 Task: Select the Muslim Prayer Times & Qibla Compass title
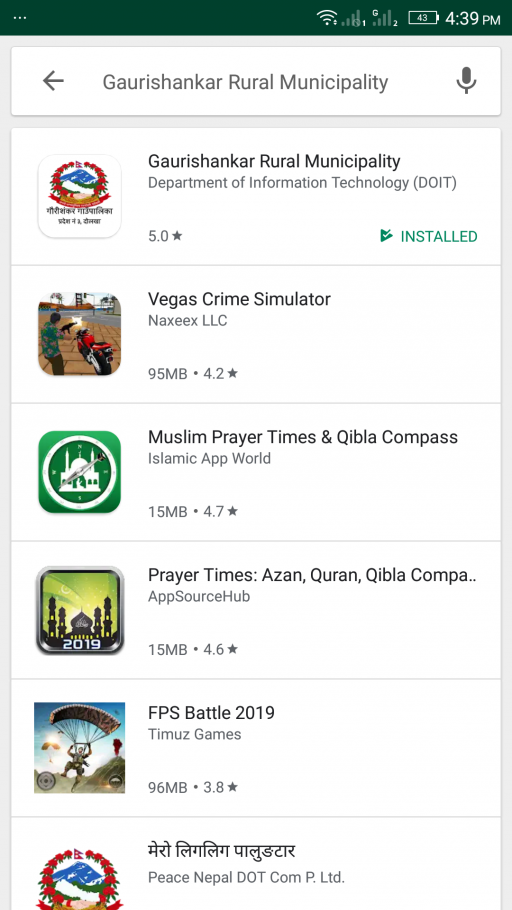tap(303, 437)
